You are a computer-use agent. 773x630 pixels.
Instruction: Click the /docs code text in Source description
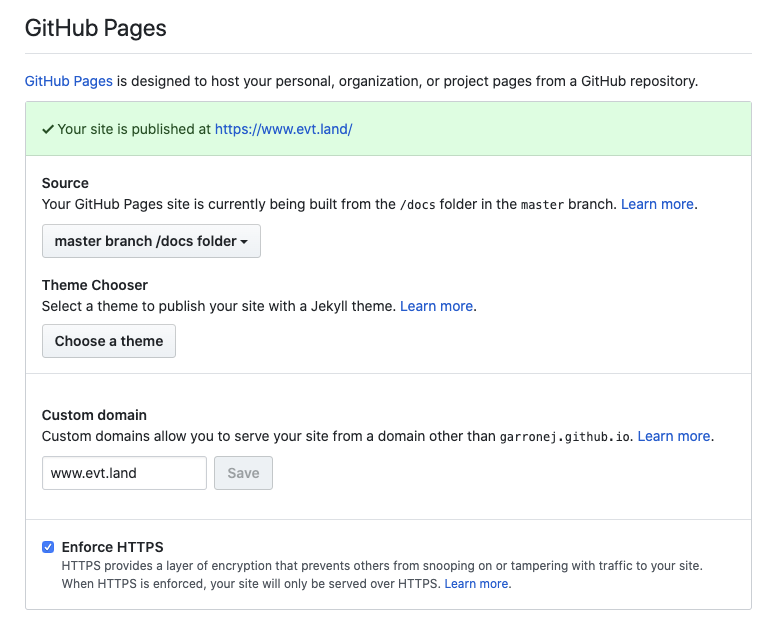coord(416,205)
